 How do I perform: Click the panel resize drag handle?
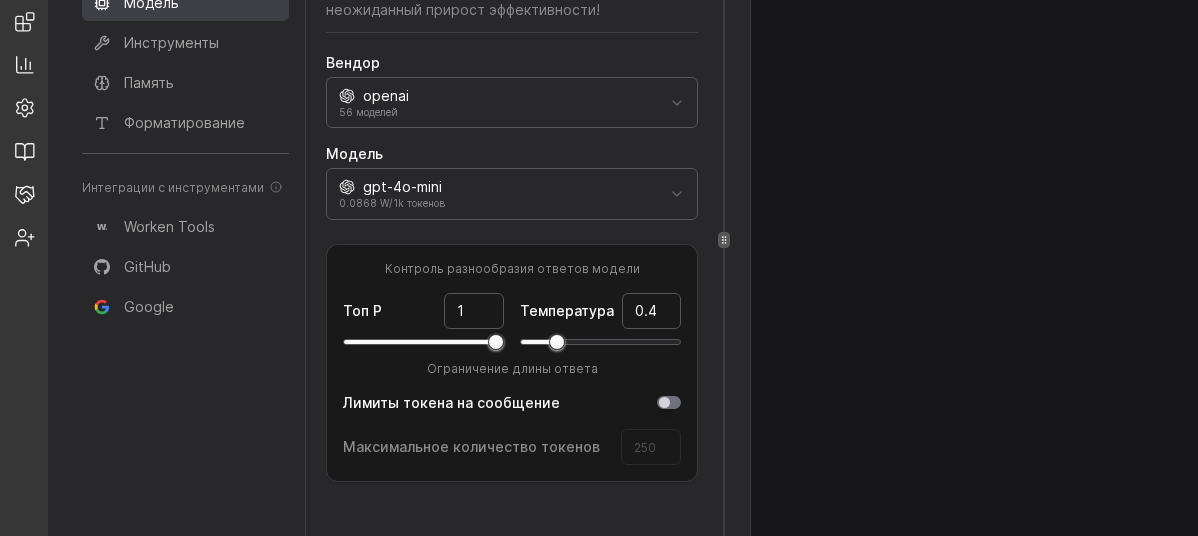click(x=724, y=240)
